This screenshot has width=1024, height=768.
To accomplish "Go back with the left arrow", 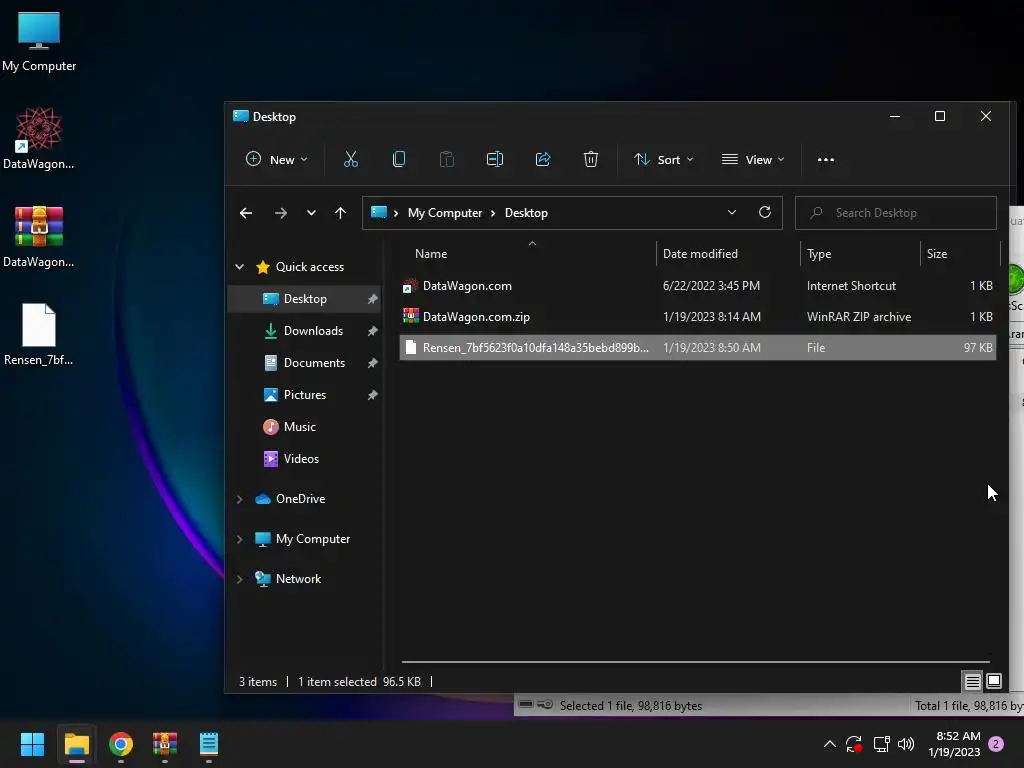I will 246,213.
